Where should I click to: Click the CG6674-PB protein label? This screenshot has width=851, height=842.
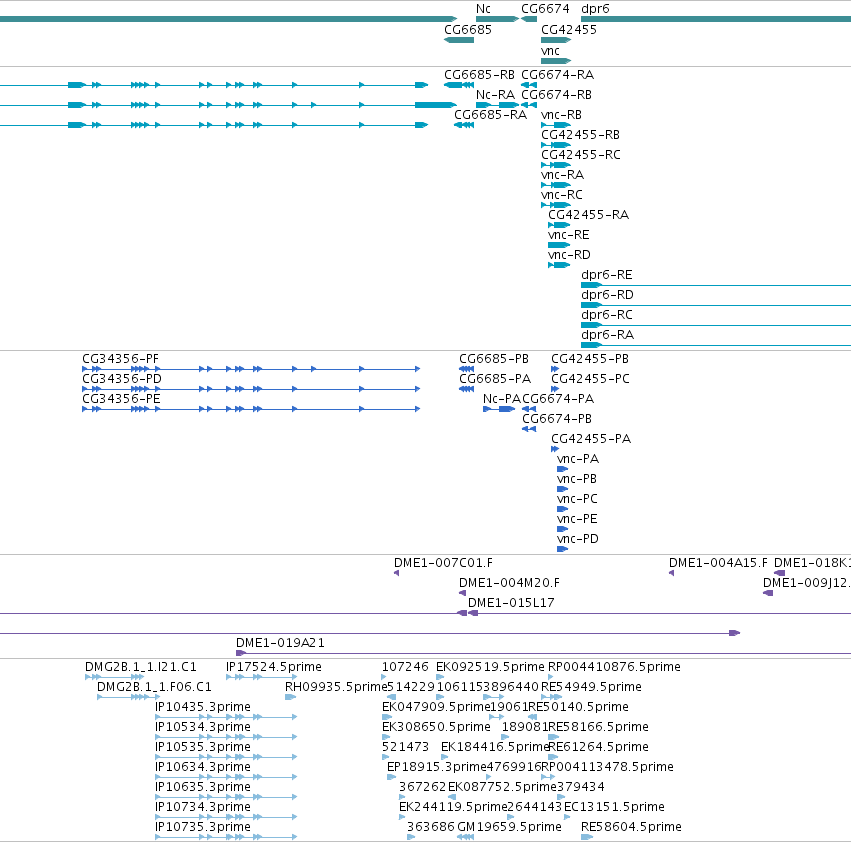[x=557, y=419]
